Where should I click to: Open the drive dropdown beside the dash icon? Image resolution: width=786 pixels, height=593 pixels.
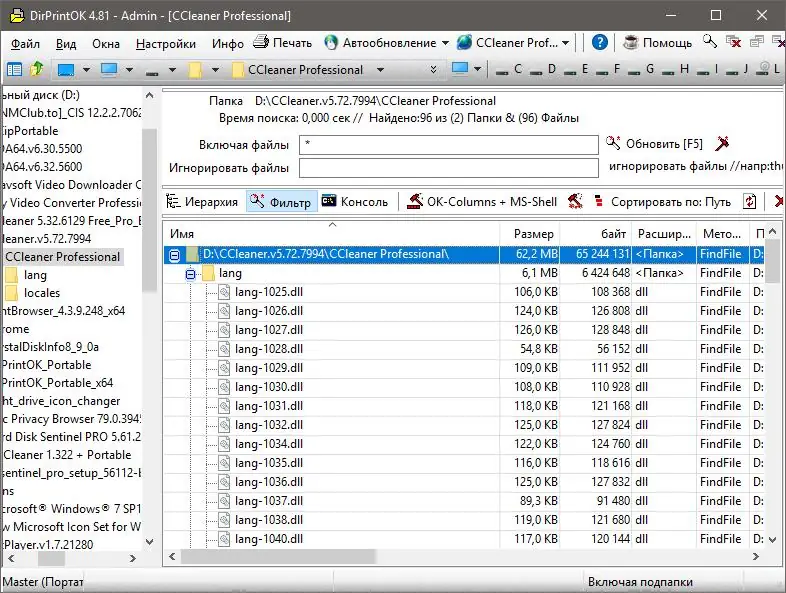(x=172, y=69)
